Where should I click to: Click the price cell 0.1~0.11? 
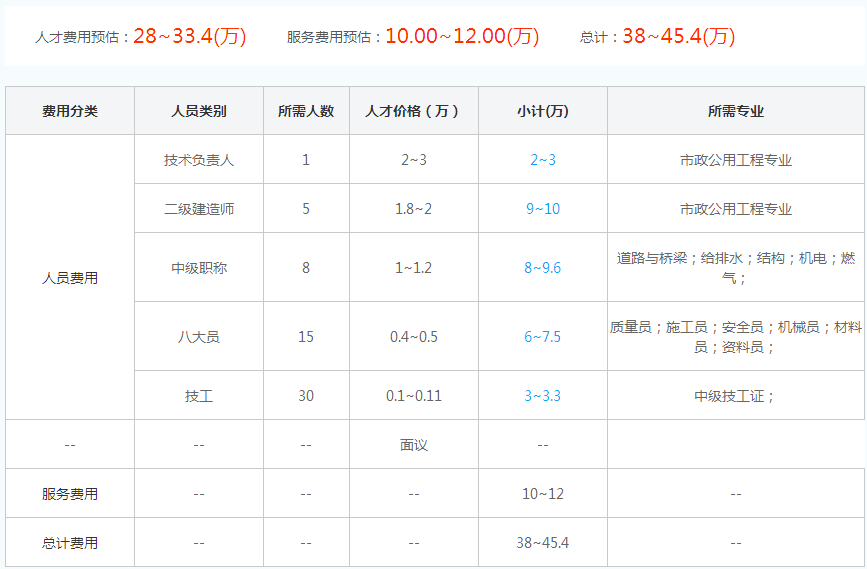tap(414, 395)
